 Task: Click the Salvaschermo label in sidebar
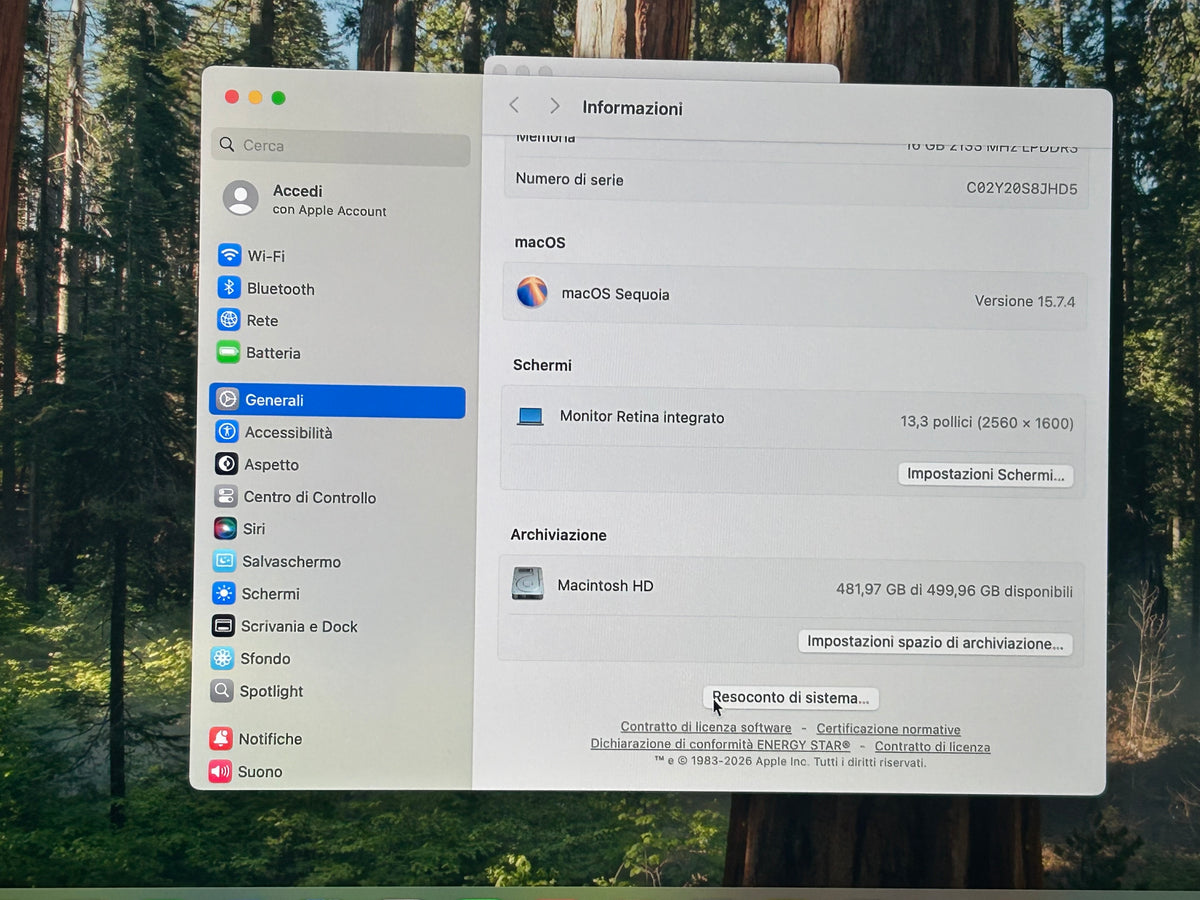[291, 562]
